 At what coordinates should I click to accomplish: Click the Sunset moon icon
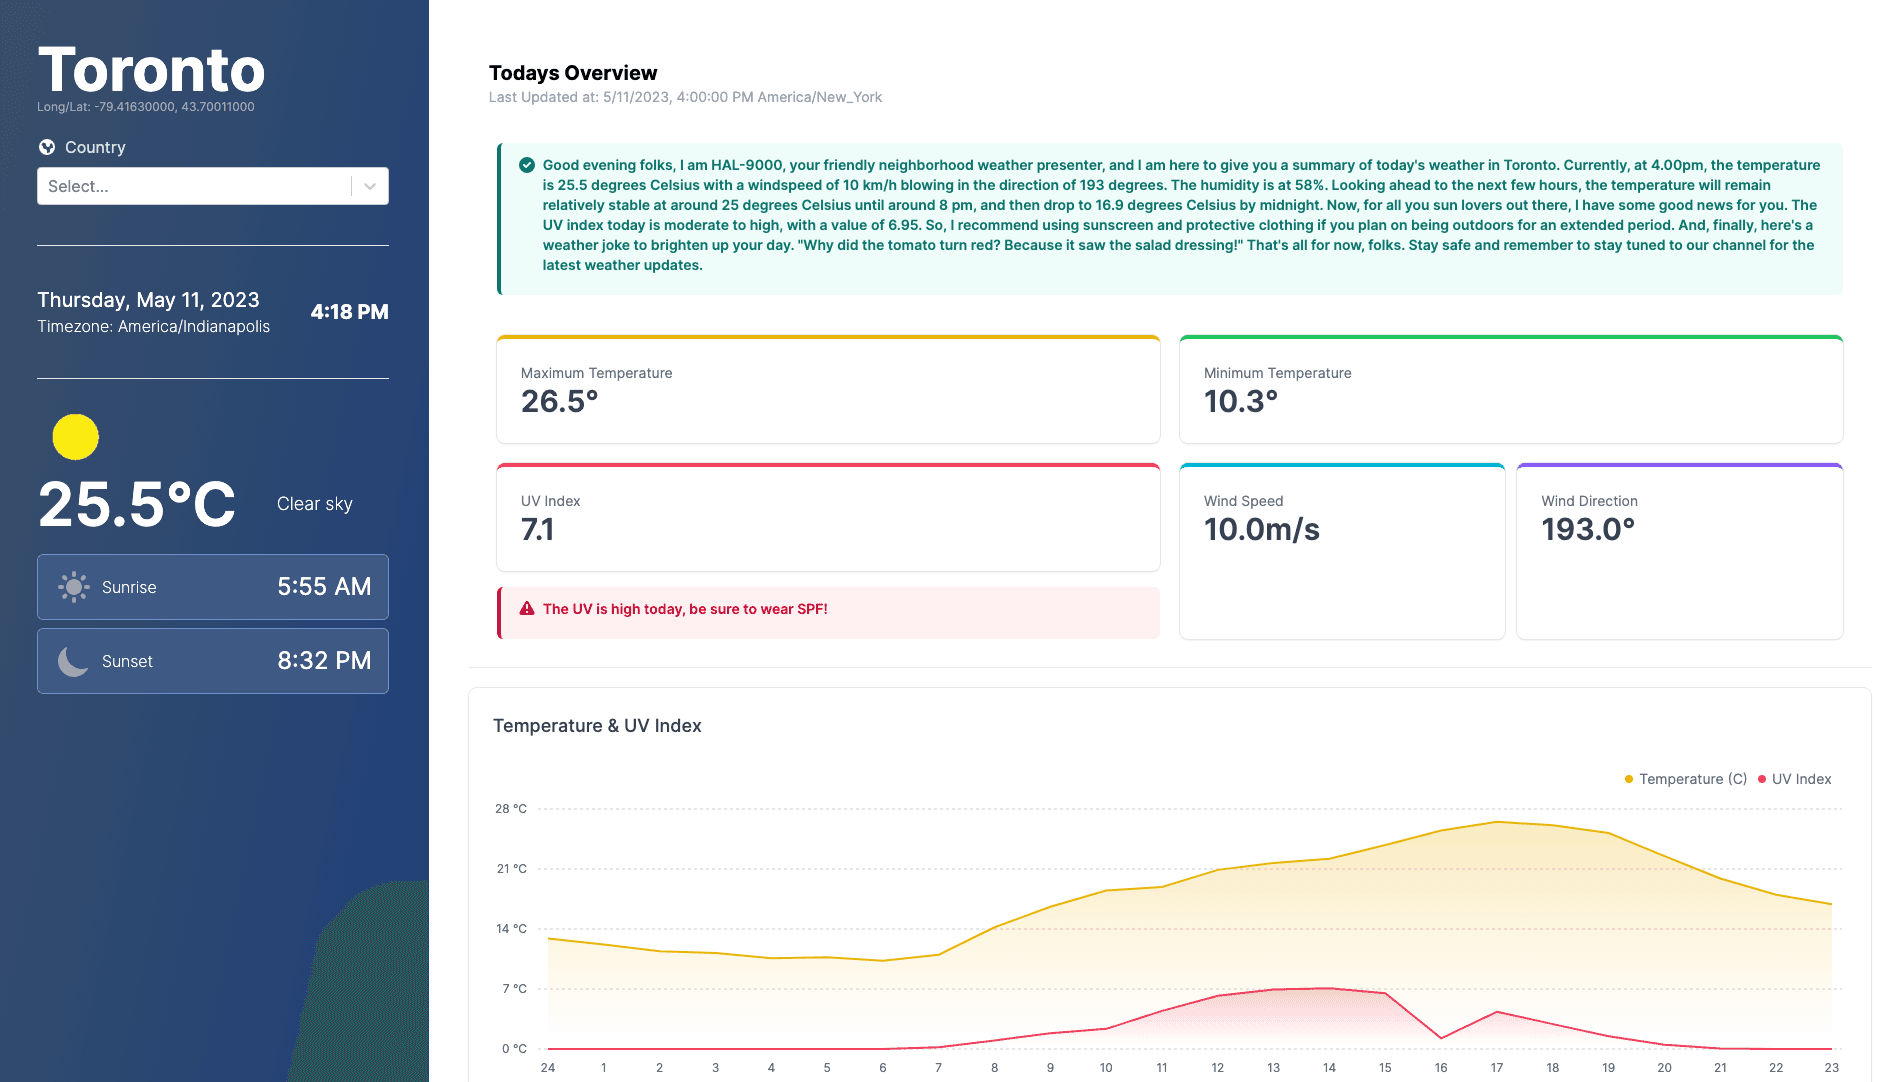(73, 661)
